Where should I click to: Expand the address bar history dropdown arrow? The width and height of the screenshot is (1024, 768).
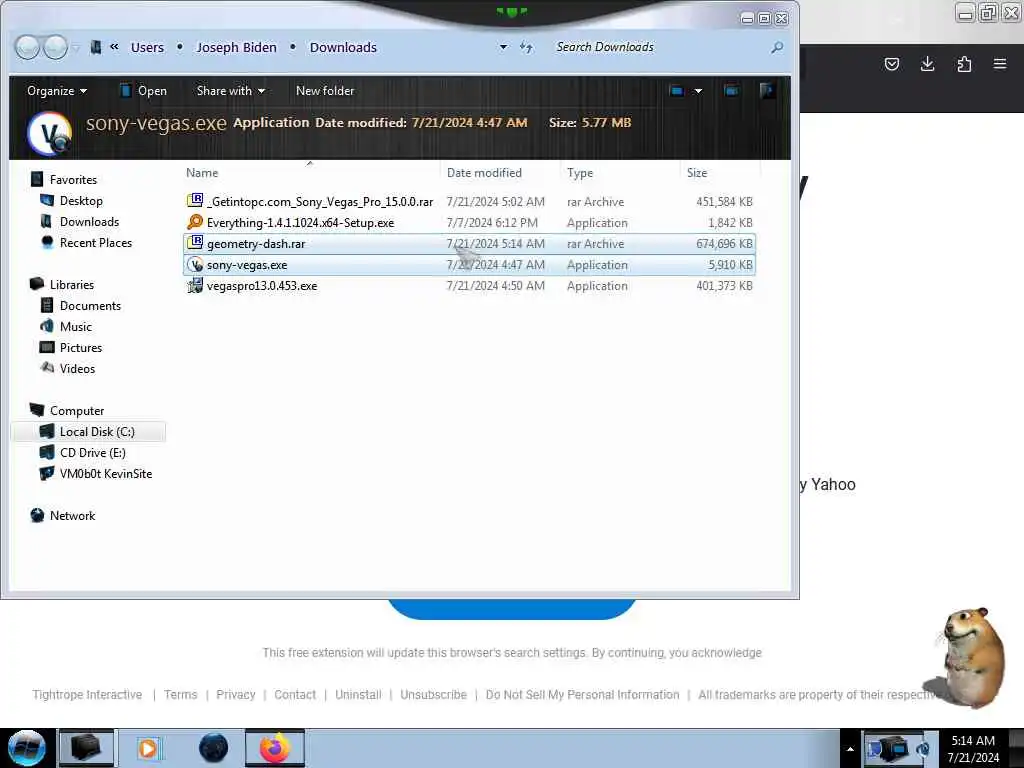(503, 47)
